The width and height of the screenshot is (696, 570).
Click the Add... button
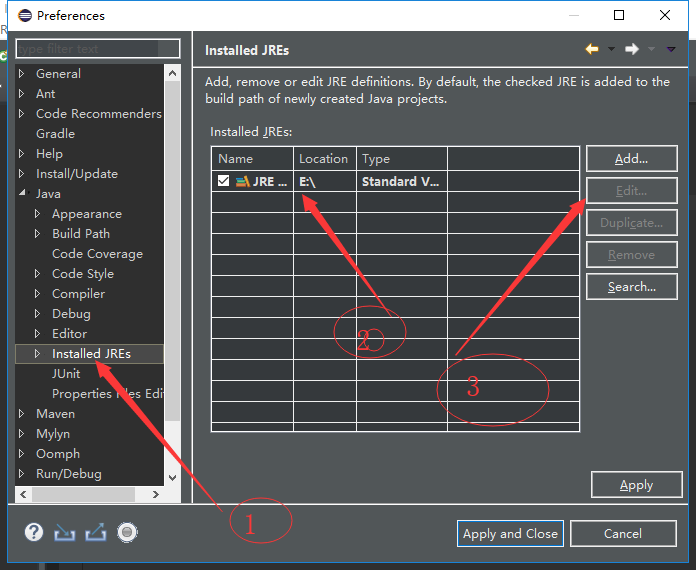click(x=632, y=158)
